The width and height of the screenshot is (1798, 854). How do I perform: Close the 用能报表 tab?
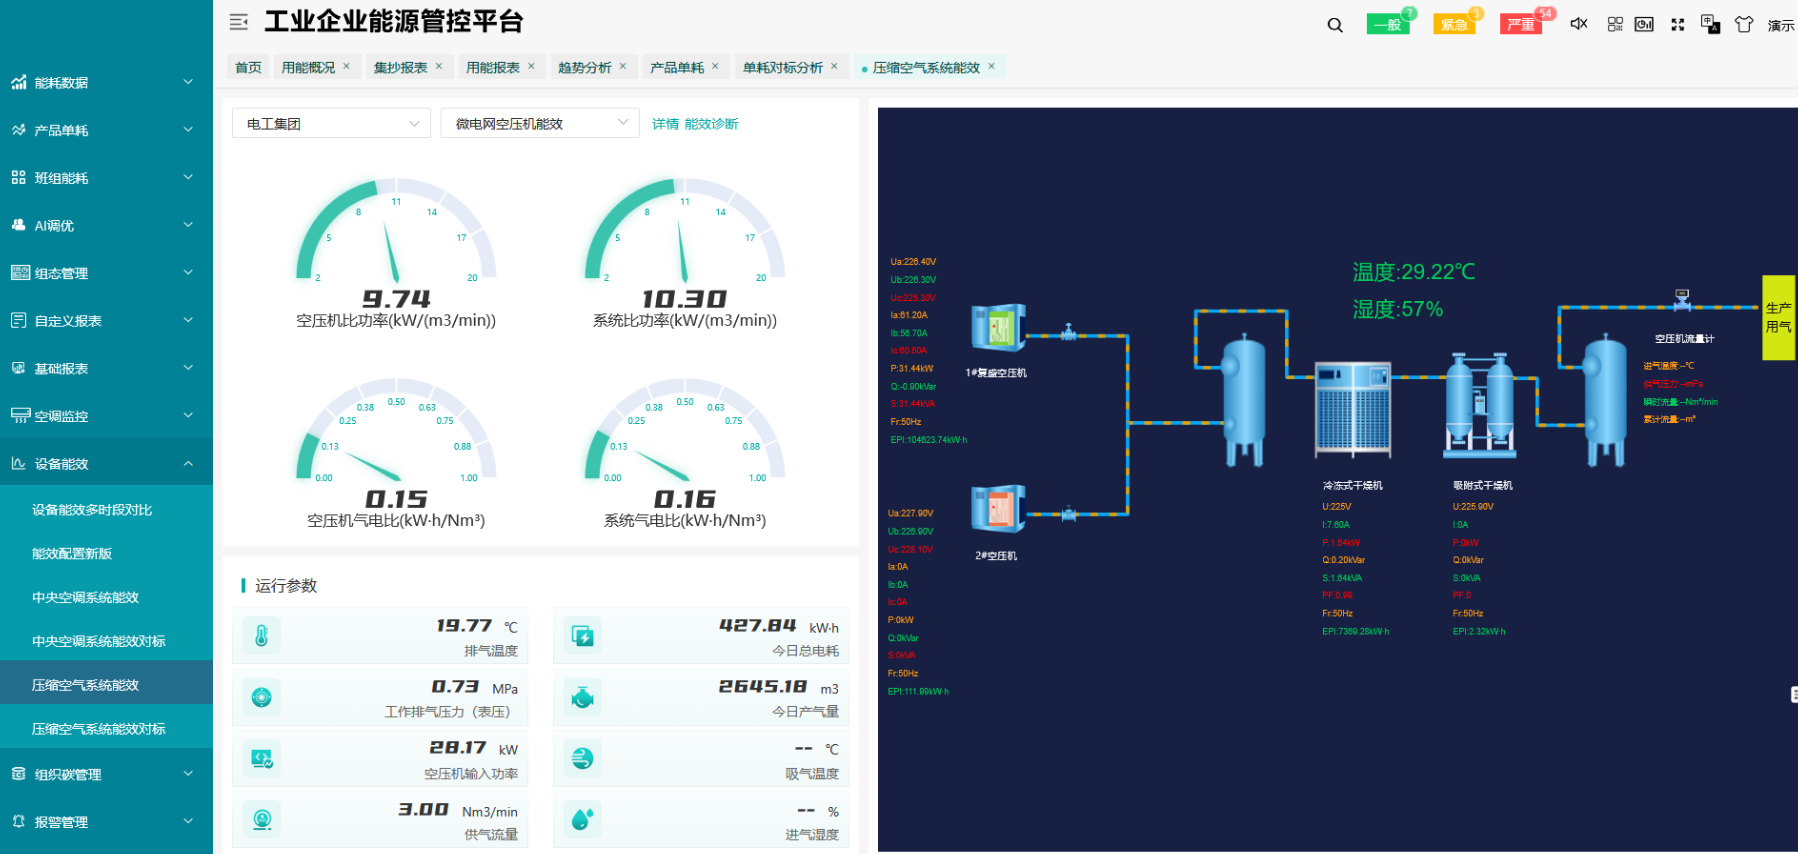coord(531,66)
